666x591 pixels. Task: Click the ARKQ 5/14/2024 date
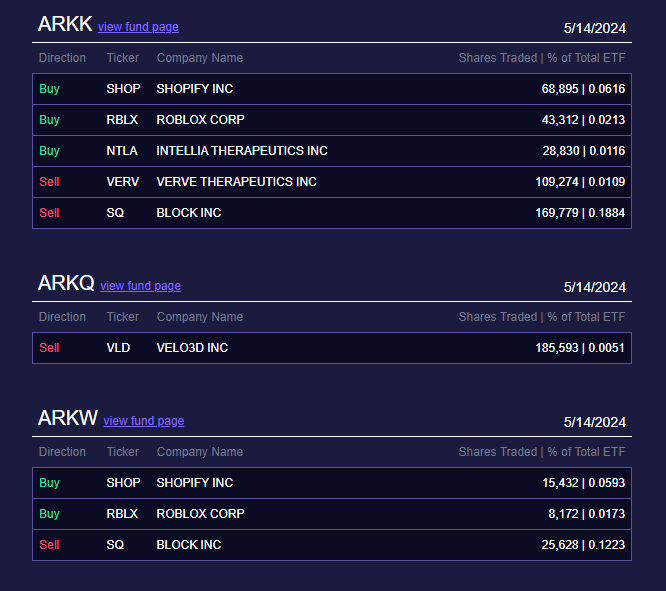click(x=595, y=288)
